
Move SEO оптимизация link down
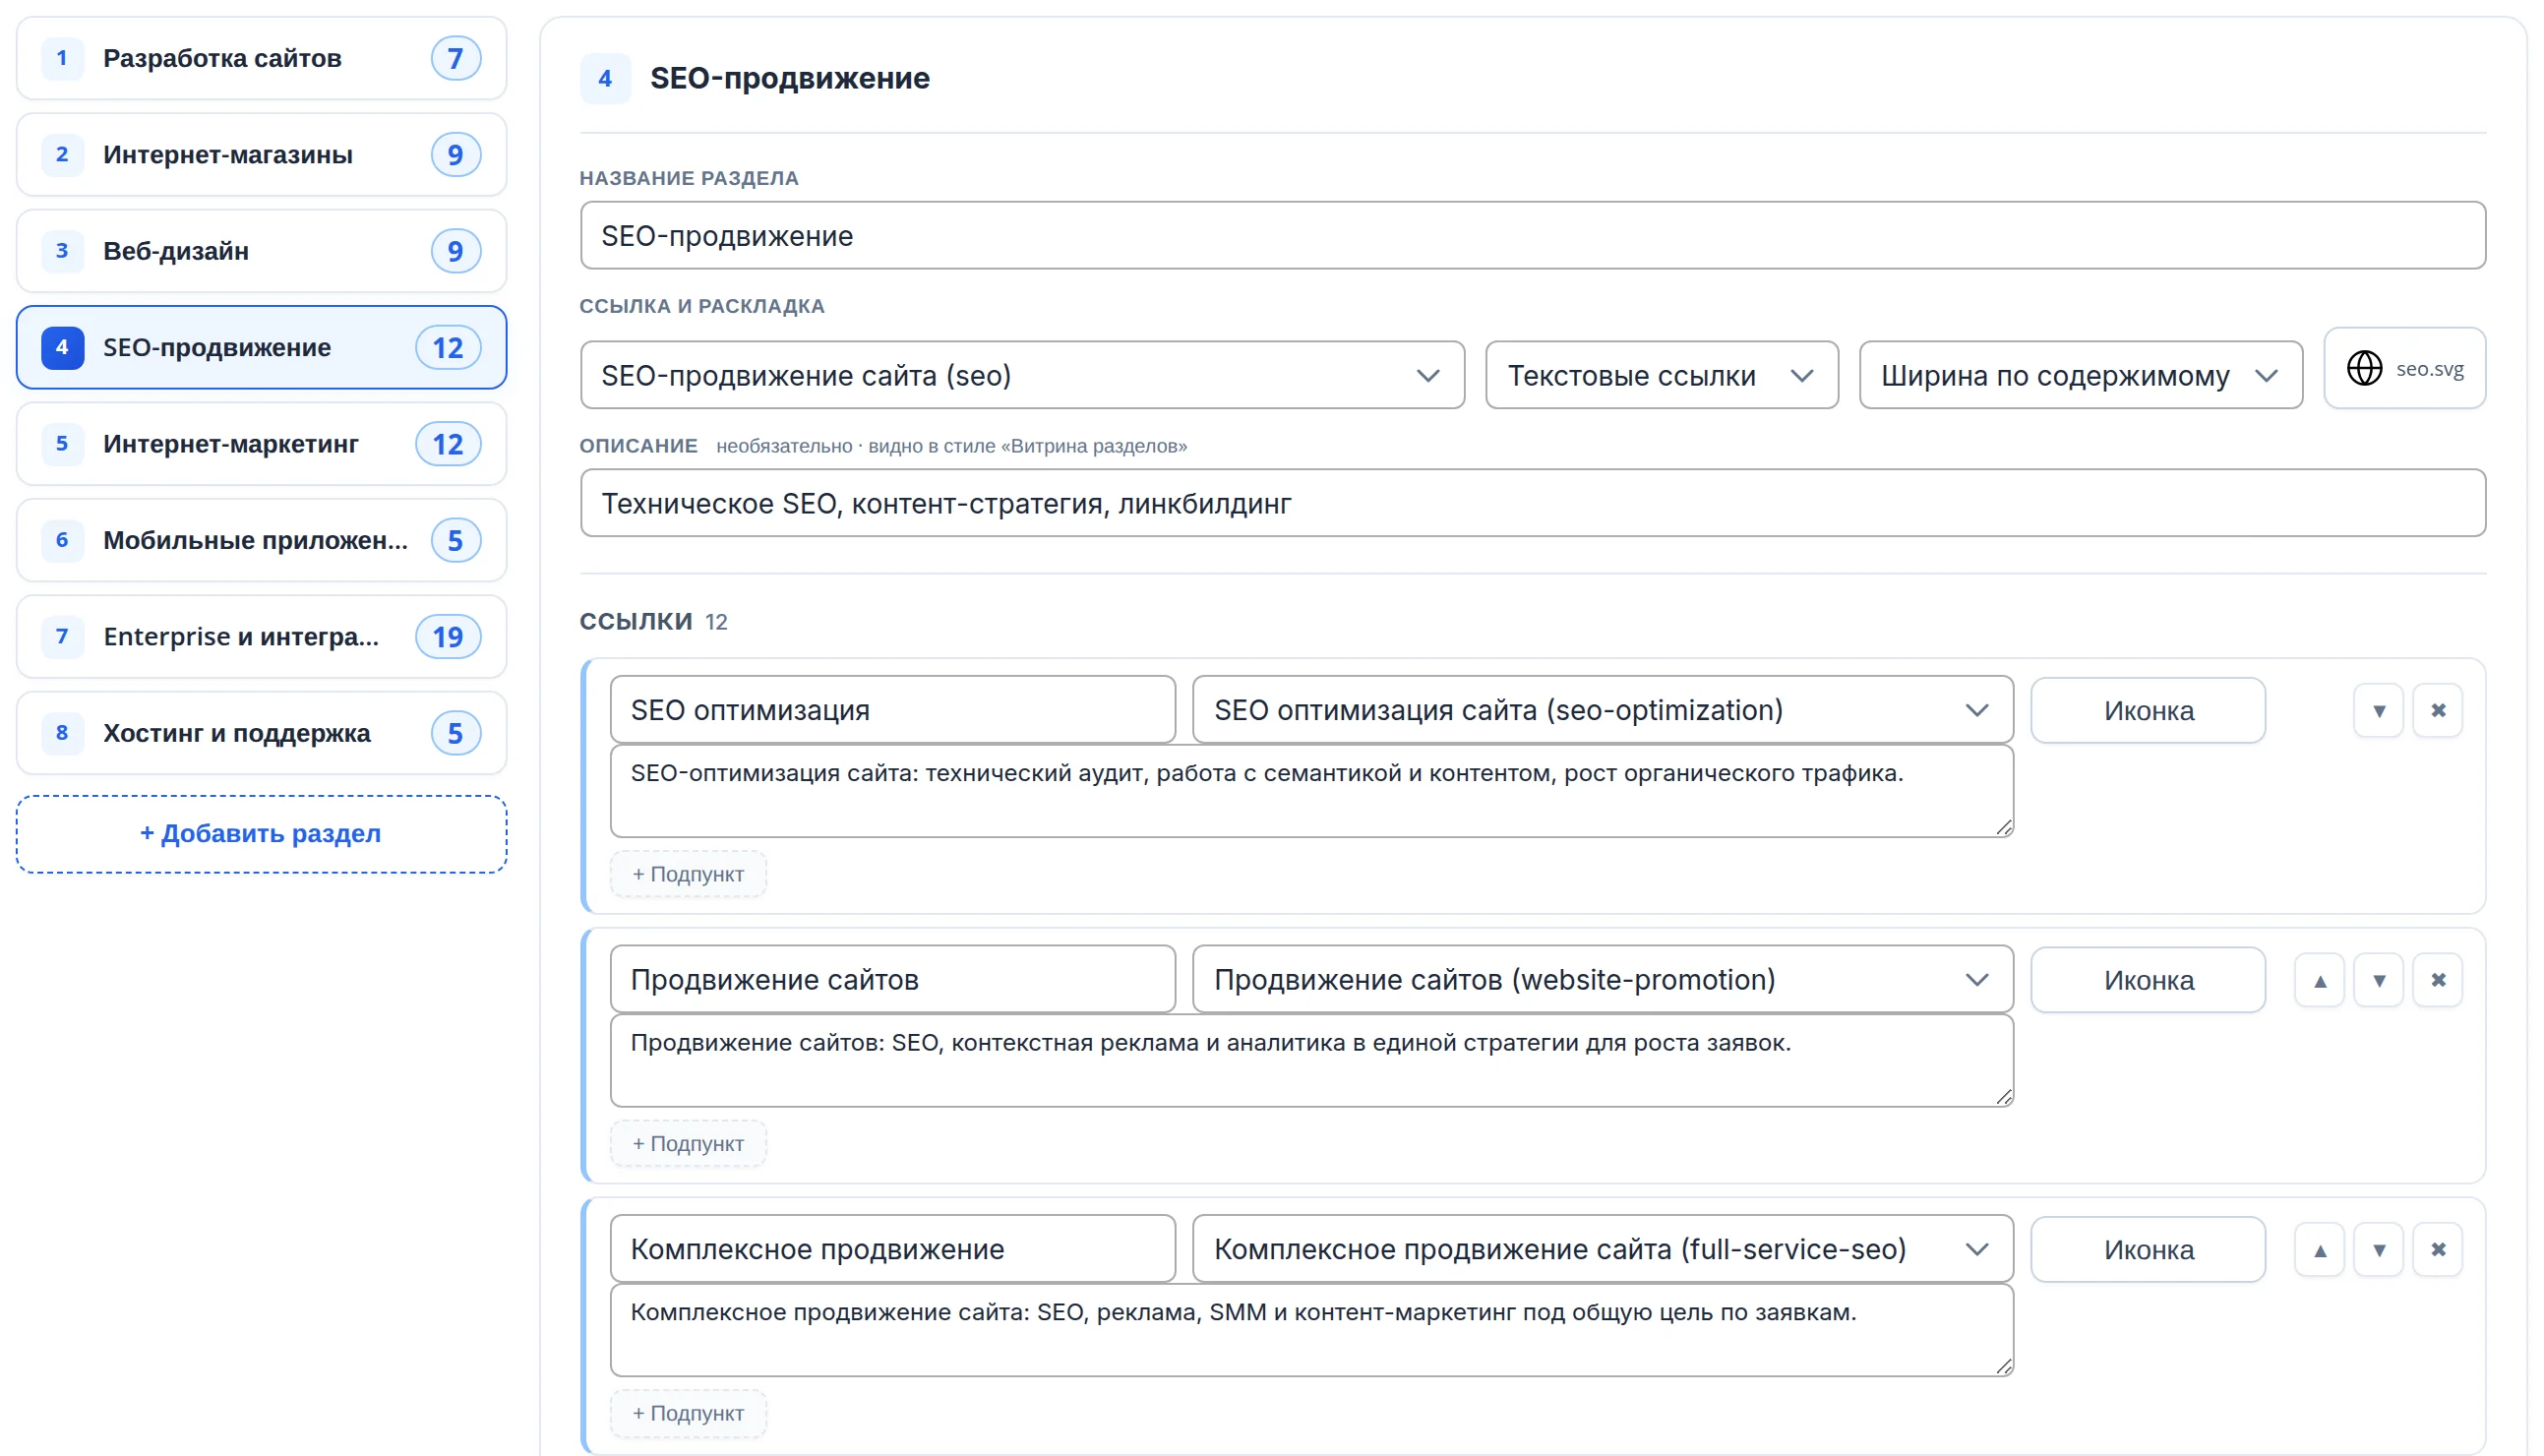pyautogui.click(x=2378, y=711)
